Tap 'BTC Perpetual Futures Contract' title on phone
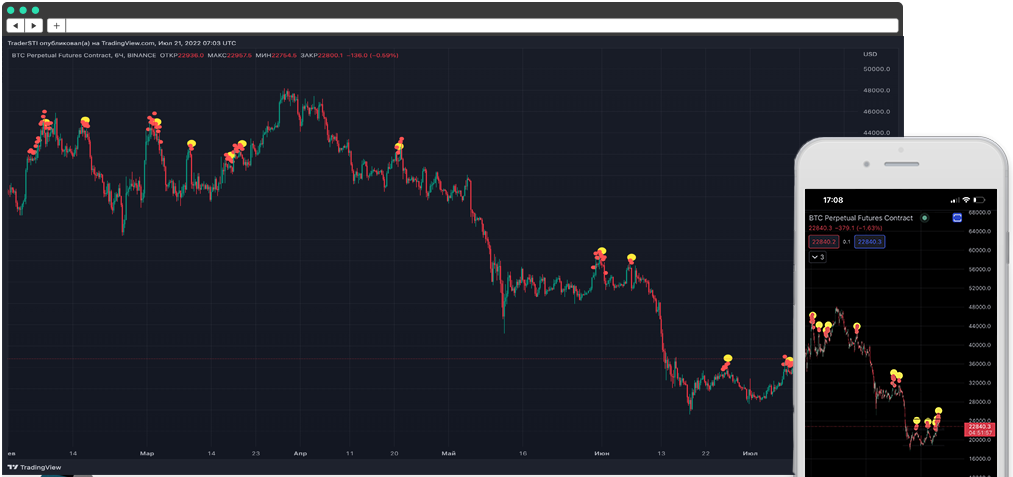The height and width of the screenshot is (477, 1013). click(861, 218)
